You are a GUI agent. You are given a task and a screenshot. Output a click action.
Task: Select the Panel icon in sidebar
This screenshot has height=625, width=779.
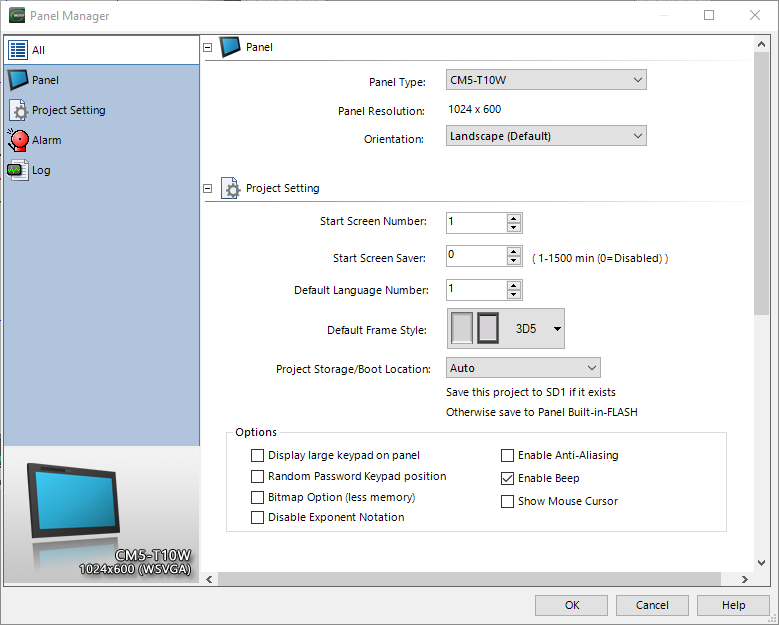18,80
